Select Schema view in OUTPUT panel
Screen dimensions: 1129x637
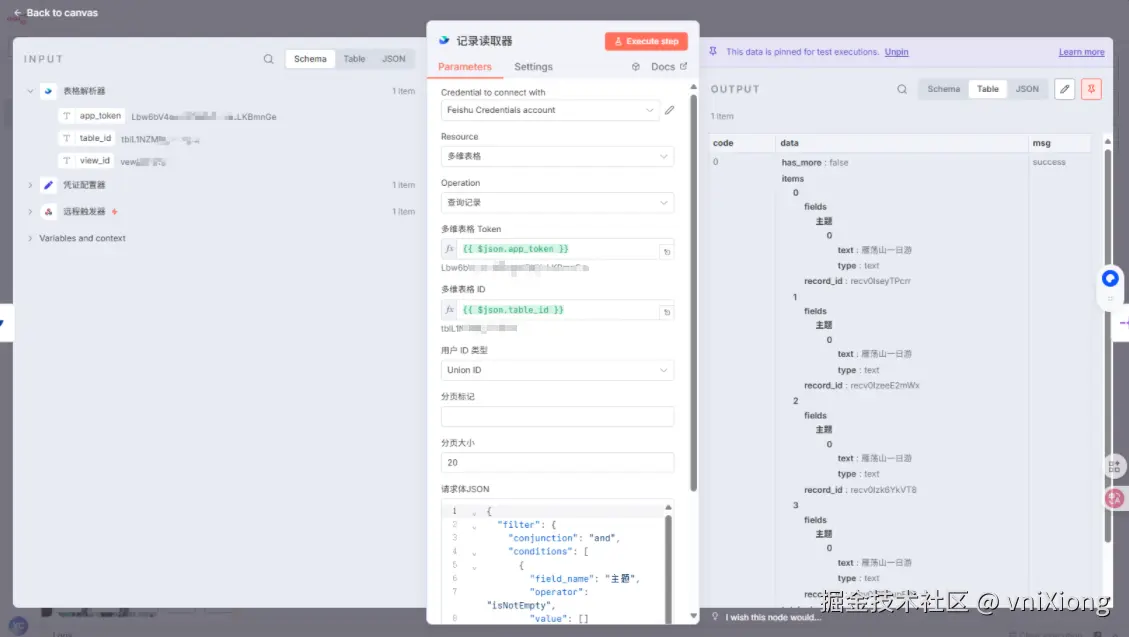coord(943,89)
